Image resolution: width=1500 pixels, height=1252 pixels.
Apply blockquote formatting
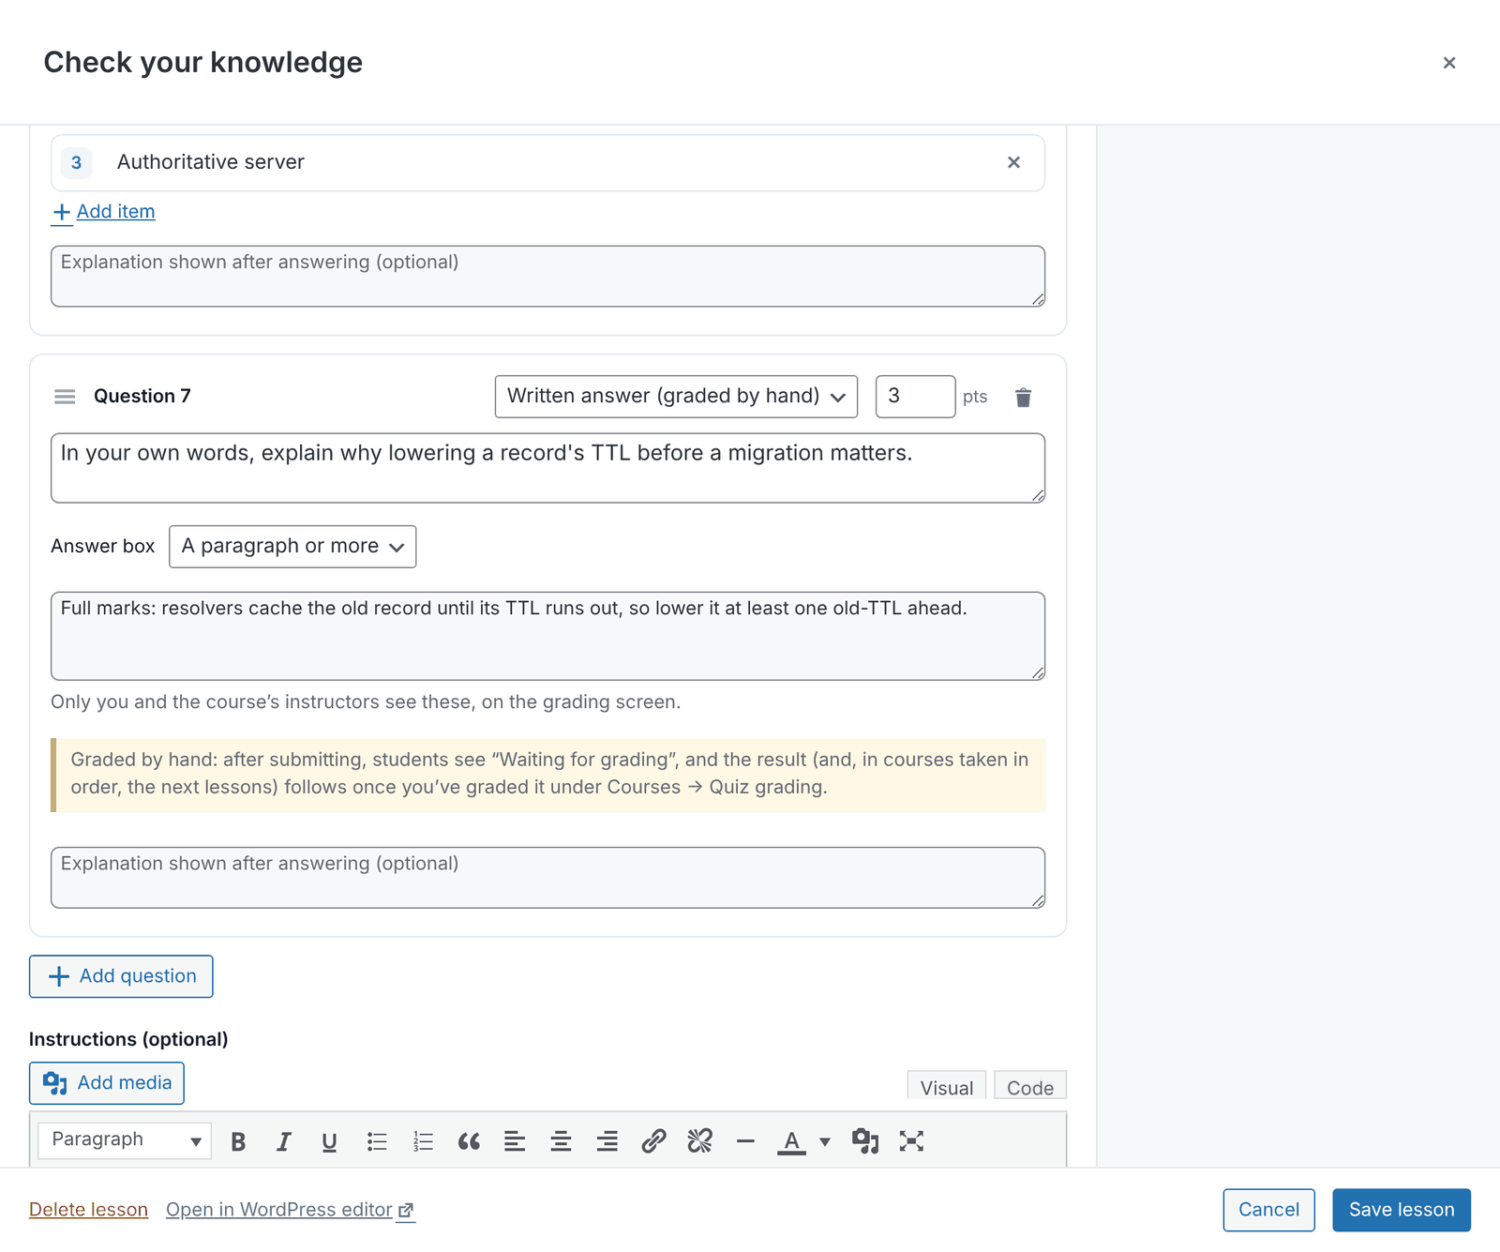coord(469,1141)
